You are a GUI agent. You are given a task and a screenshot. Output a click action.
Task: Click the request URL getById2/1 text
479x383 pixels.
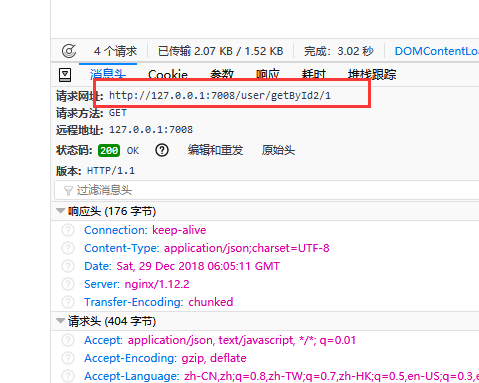(220, 96)
